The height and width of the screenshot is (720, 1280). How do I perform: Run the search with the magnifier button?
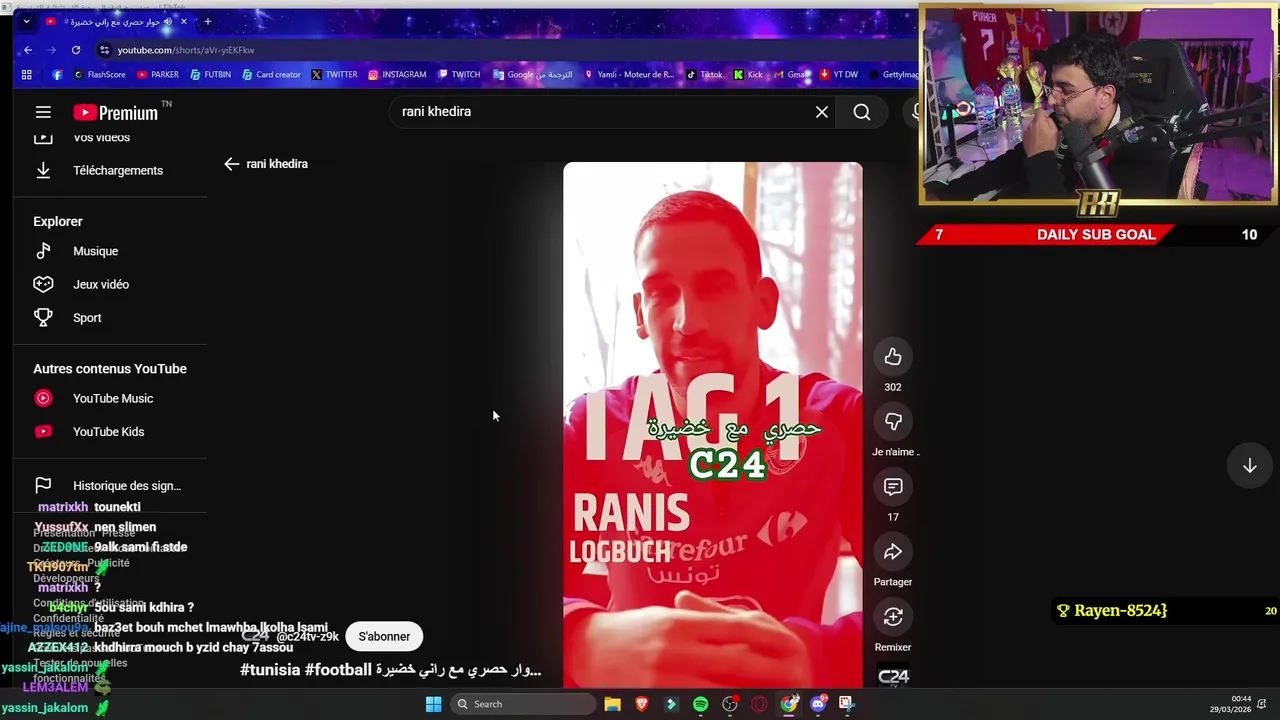862,112
